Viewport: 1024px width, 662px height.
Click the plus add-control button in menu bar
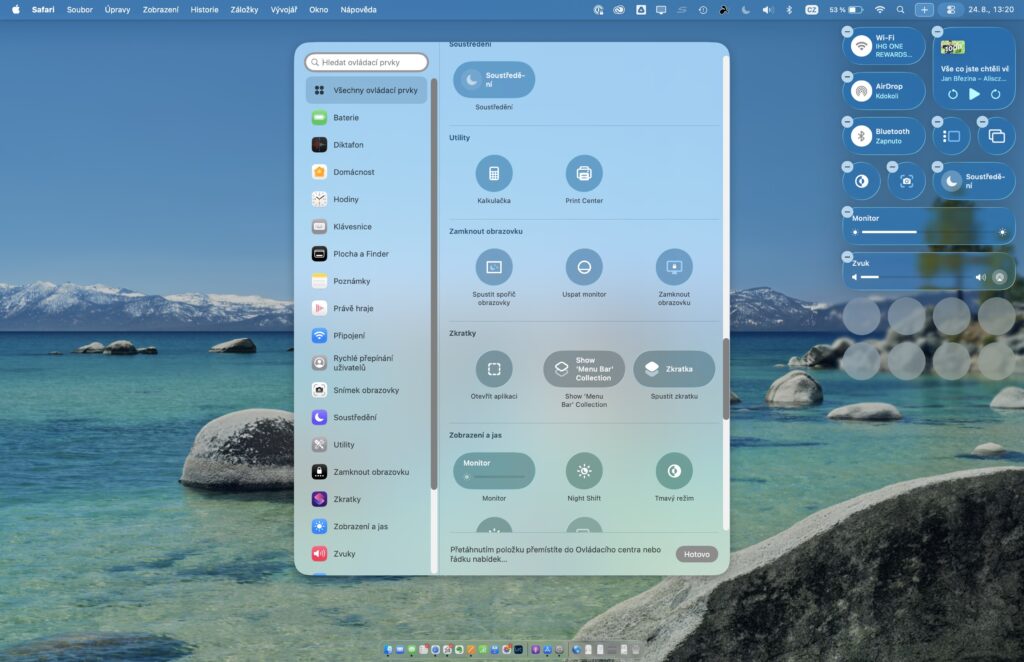924,10
